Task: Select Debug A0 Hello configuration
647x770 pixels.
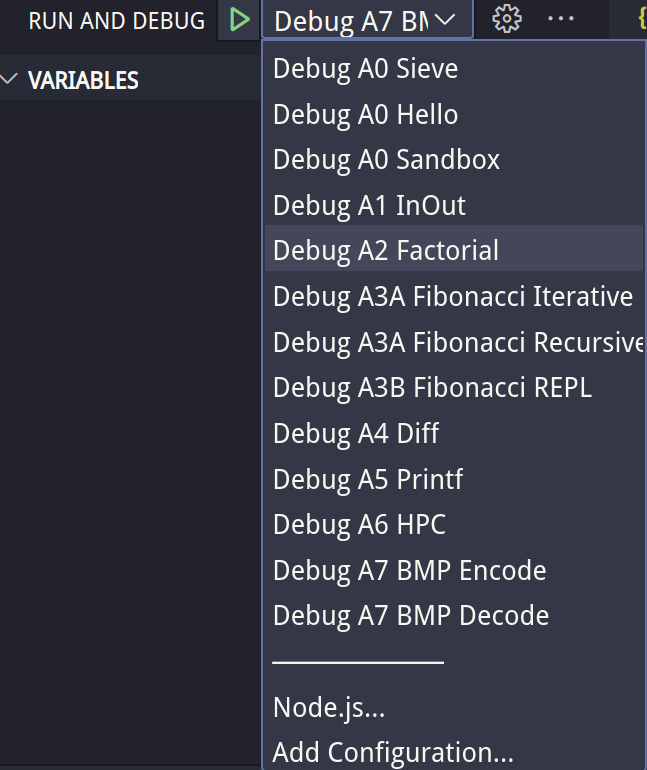Action: [x=366, y=115]
